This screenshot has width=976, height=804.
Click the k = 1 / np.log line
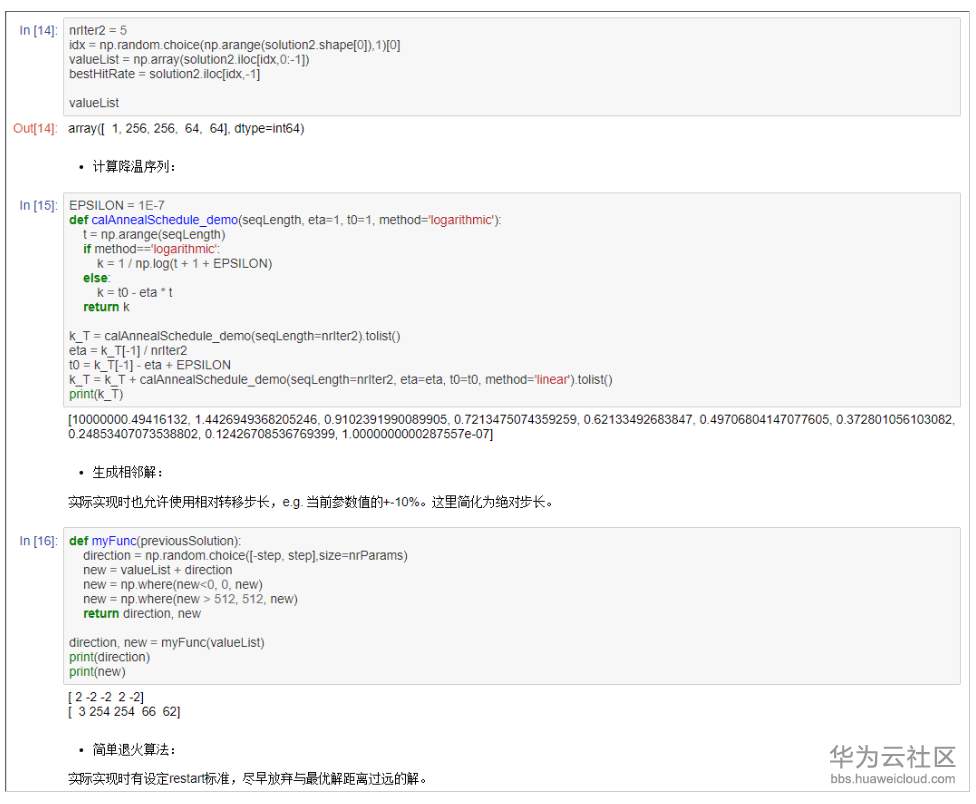185,263
